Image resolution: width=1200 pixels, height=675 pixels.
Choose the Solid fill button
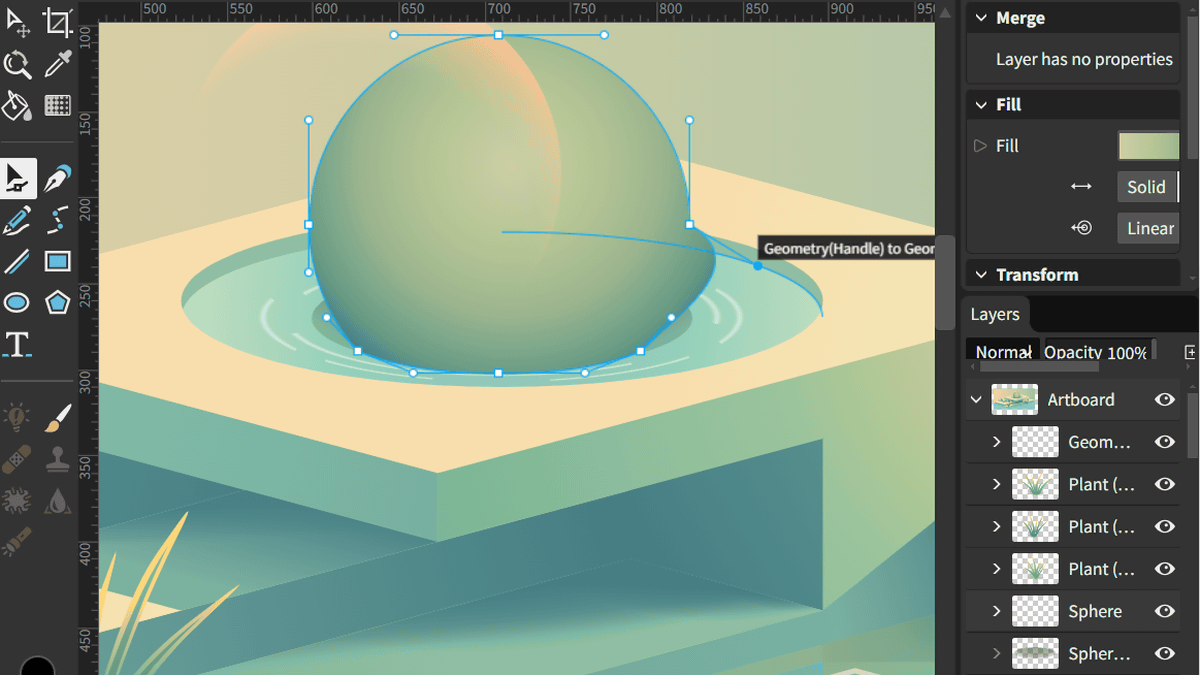(x=1148, y=187)
